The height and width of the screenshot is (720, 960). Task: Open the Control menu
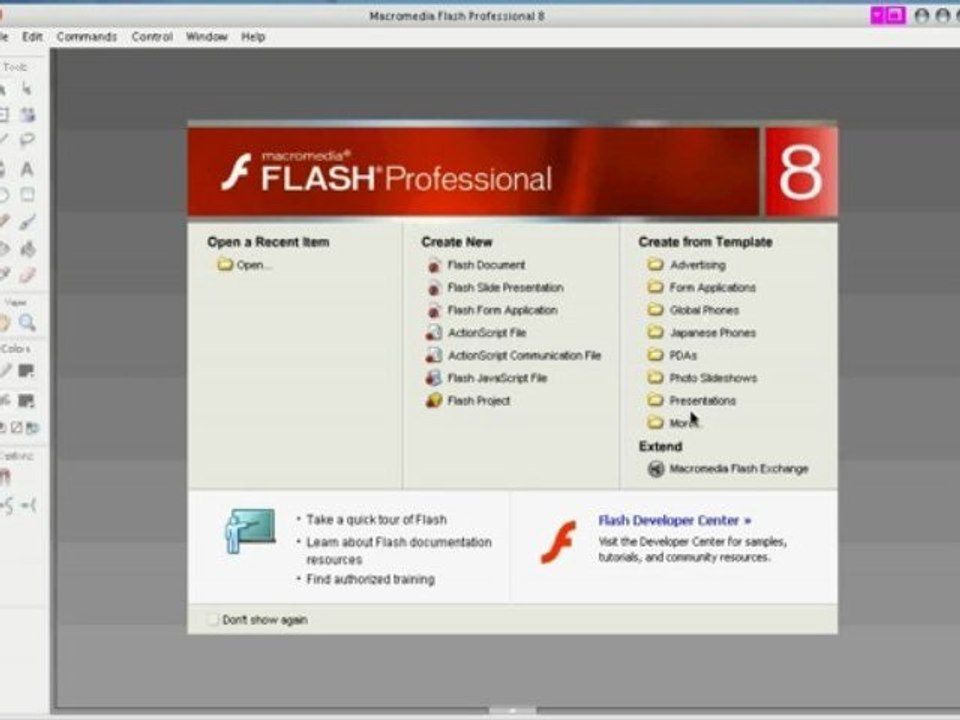click(152, 37)
